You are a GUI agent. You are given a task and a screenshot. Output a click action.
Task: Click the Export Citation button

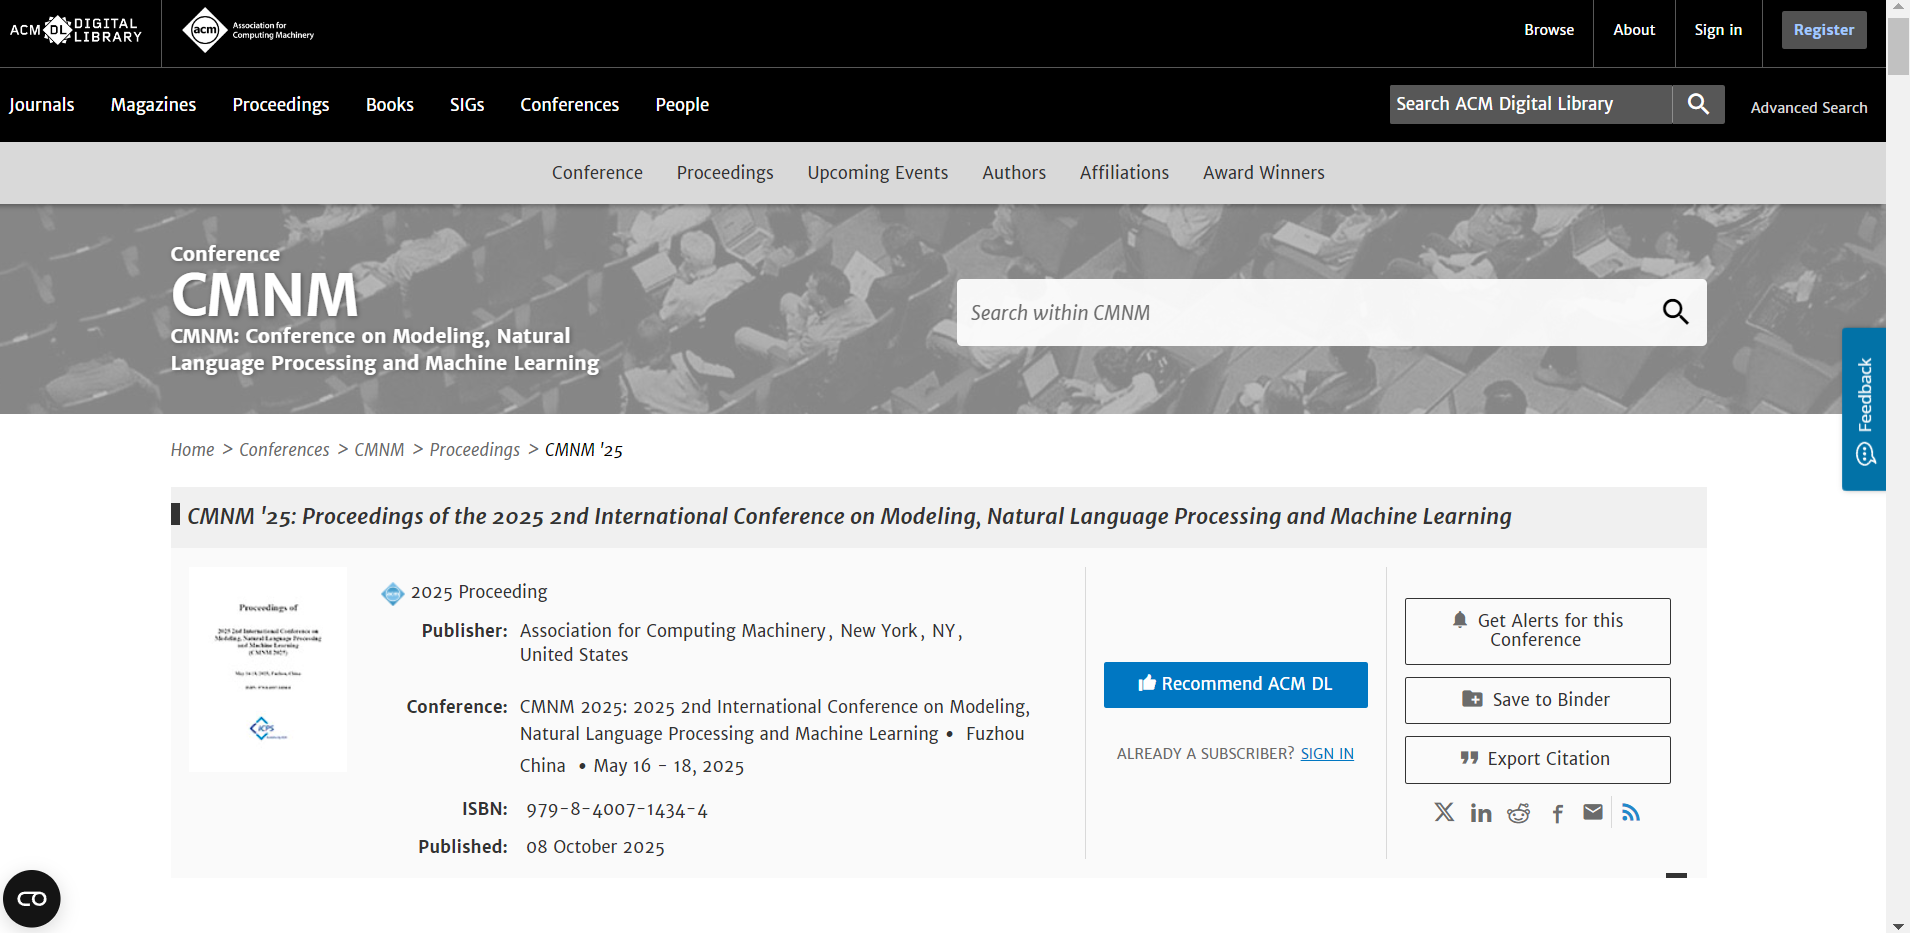[1538, 759]
